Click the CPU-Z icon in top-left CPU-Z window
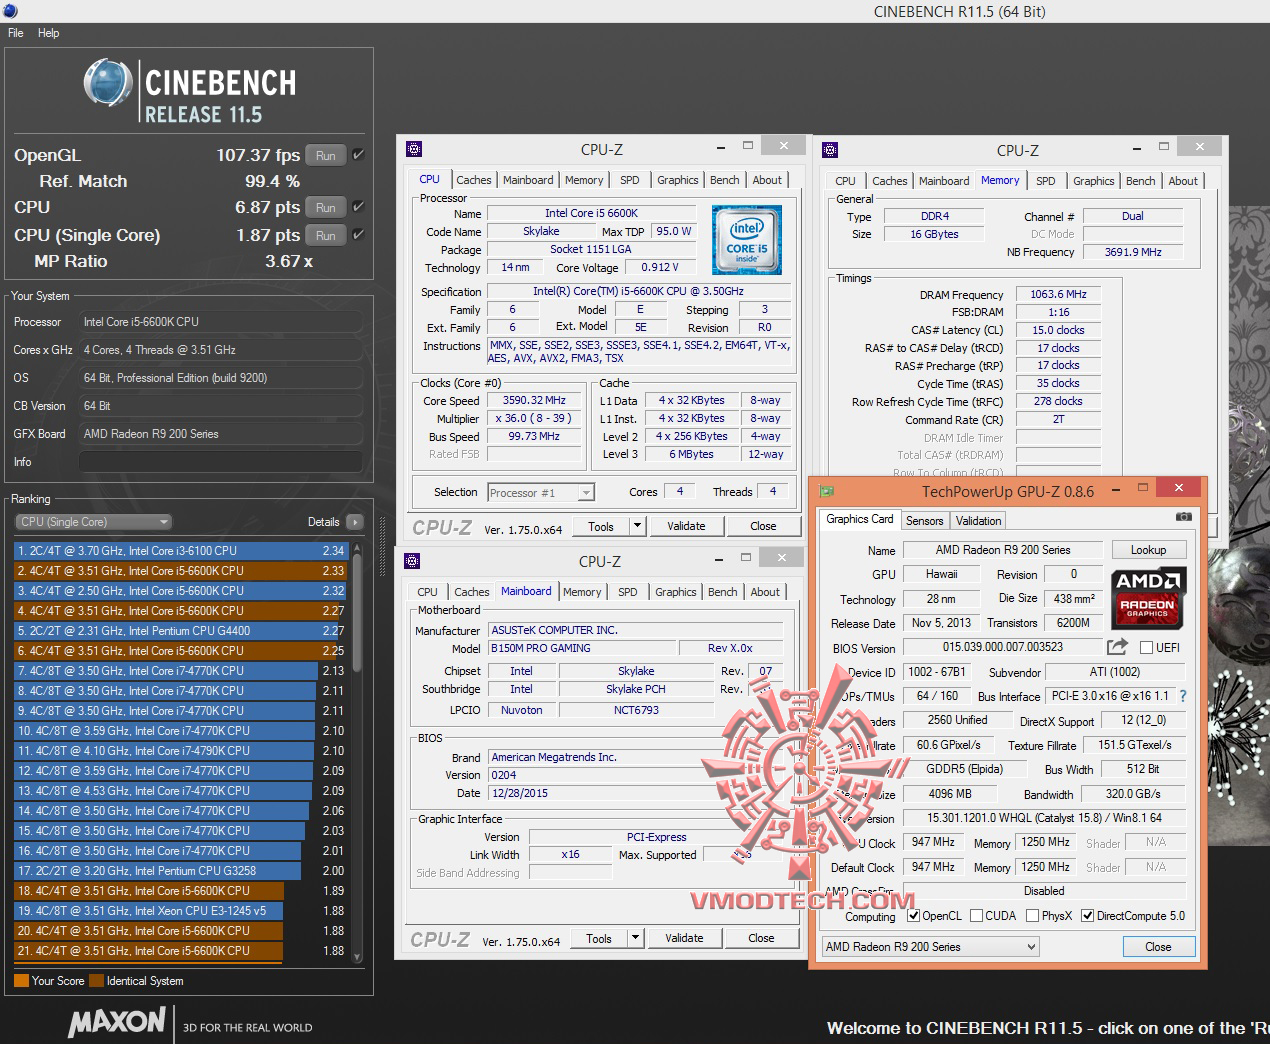This screenshot has height=1044, width=1270. pos(414,149)
